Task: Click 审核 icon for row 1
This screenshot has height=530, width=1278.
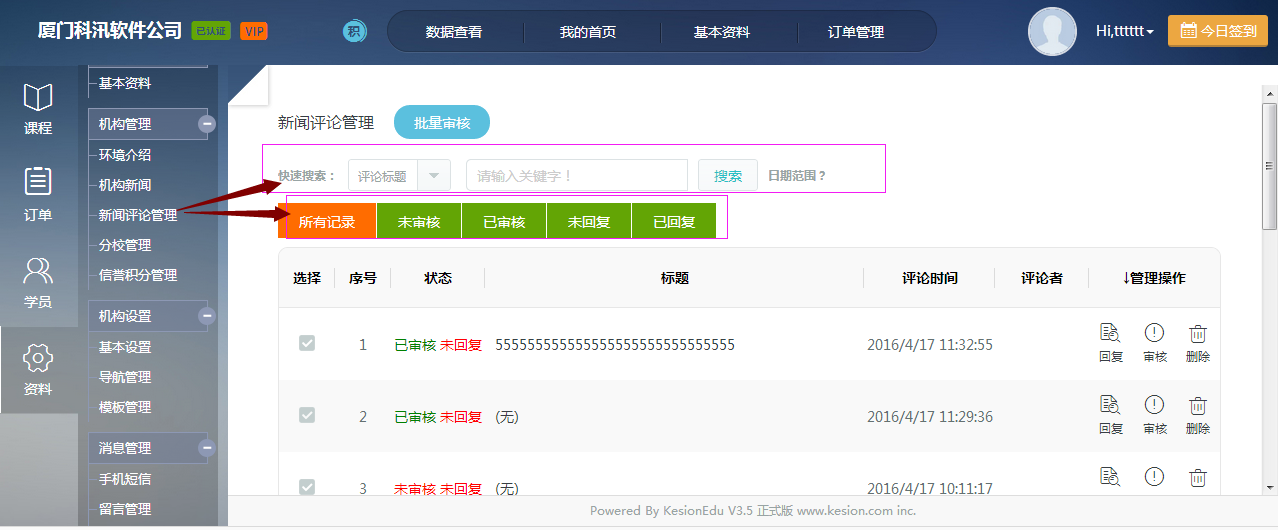Action: pos(1154,334)
